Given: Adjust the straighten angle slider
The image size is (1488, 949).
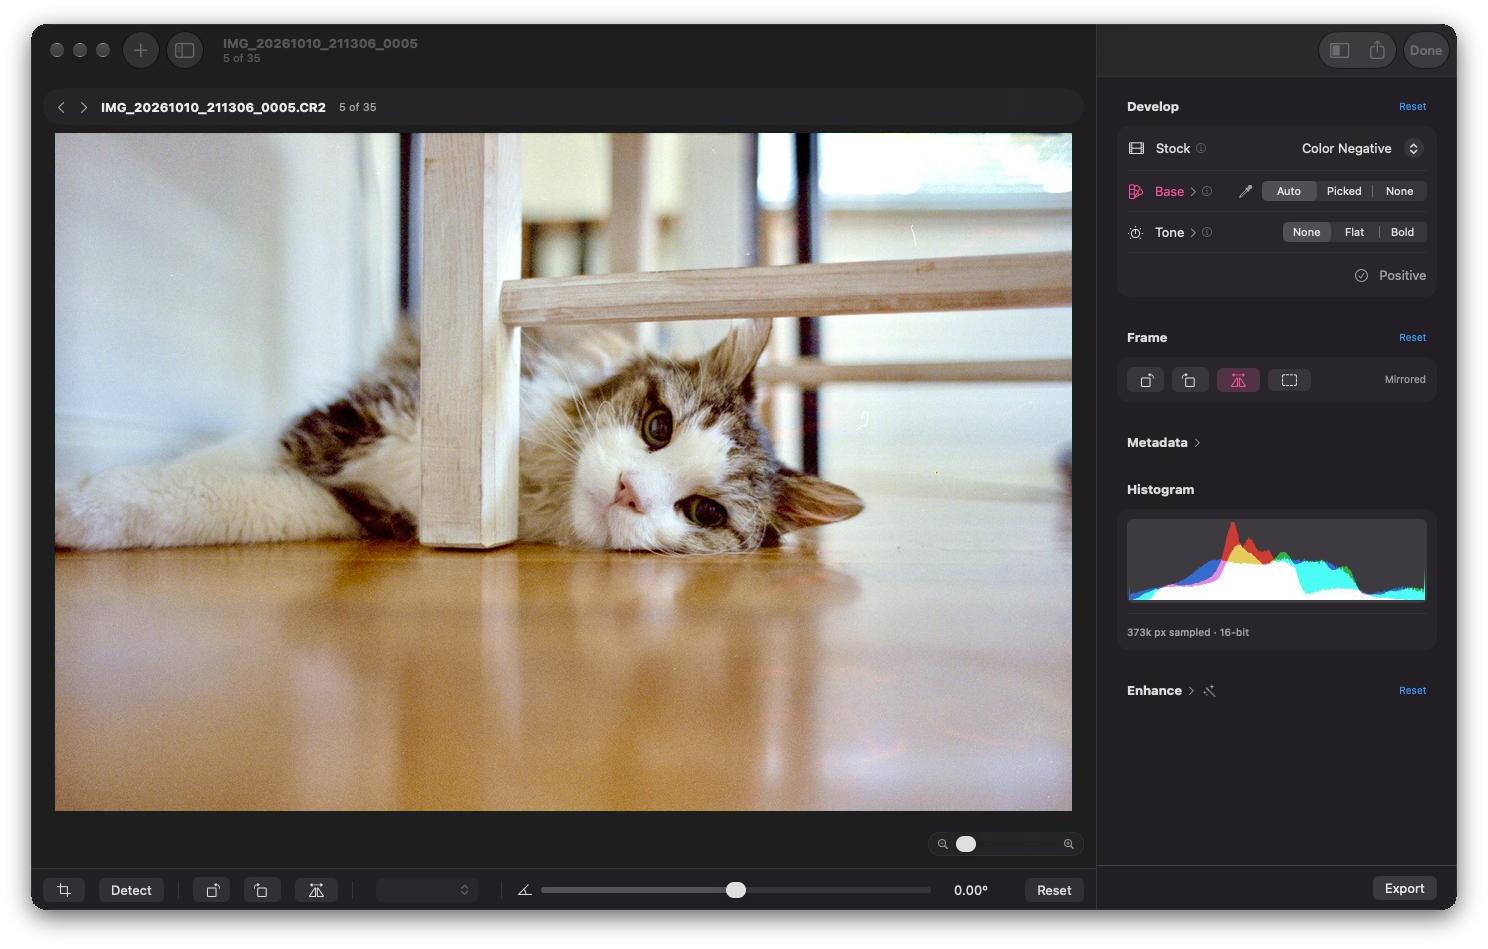Looking at the screenshot, I should click(x=736, y=890).
